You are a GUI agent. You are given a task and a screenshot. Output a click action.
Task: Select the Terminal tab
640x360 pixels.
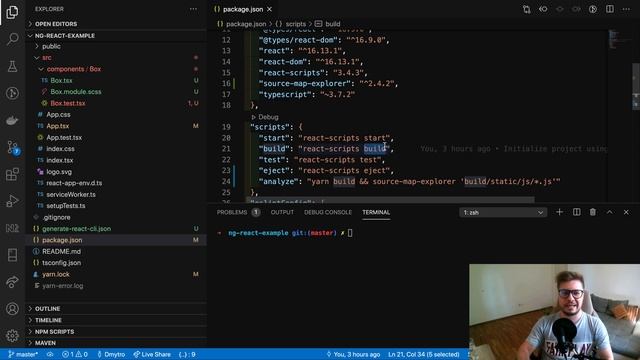coord(376,212)
